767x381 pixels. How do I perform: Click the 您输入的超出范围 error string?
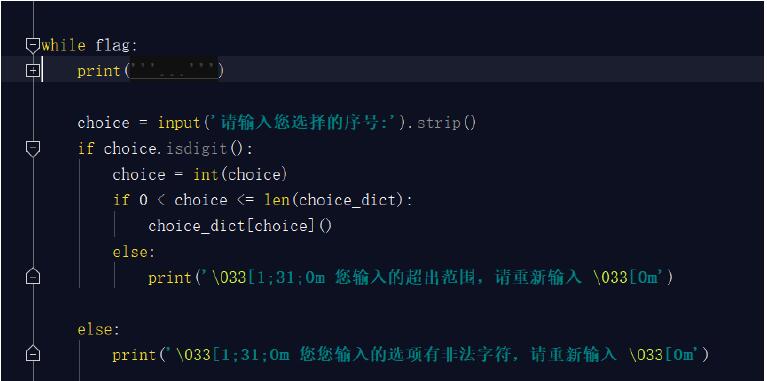coord(434,277)
